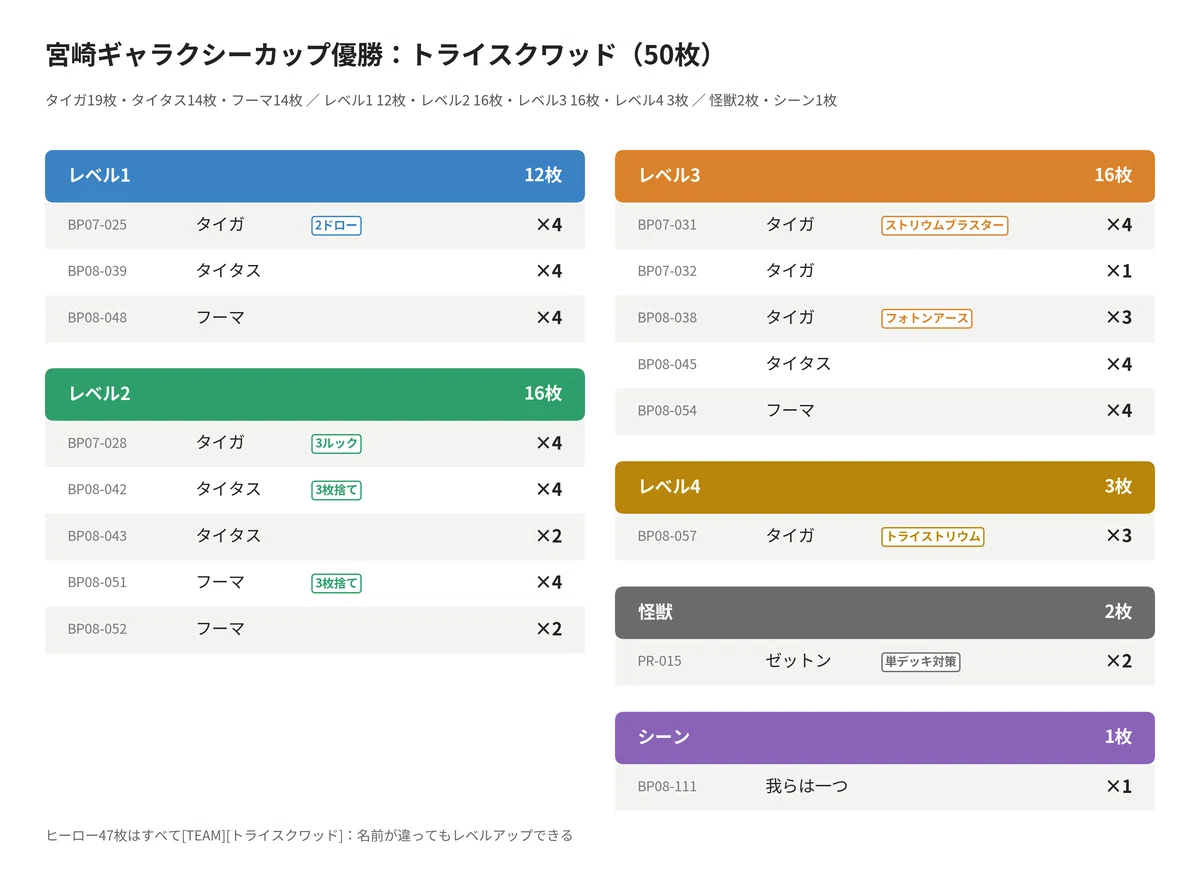Click the 3枚捨て tag in the BP08-042 row

coord(336,490)
